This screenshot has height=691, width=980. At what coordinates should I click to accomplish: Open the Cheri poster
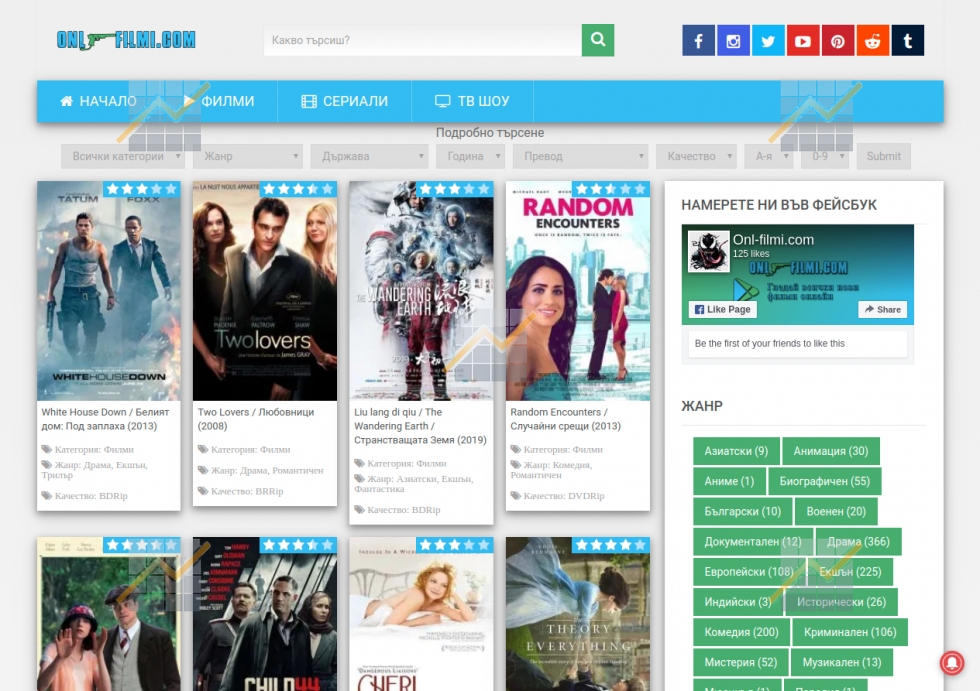[421, 614]
